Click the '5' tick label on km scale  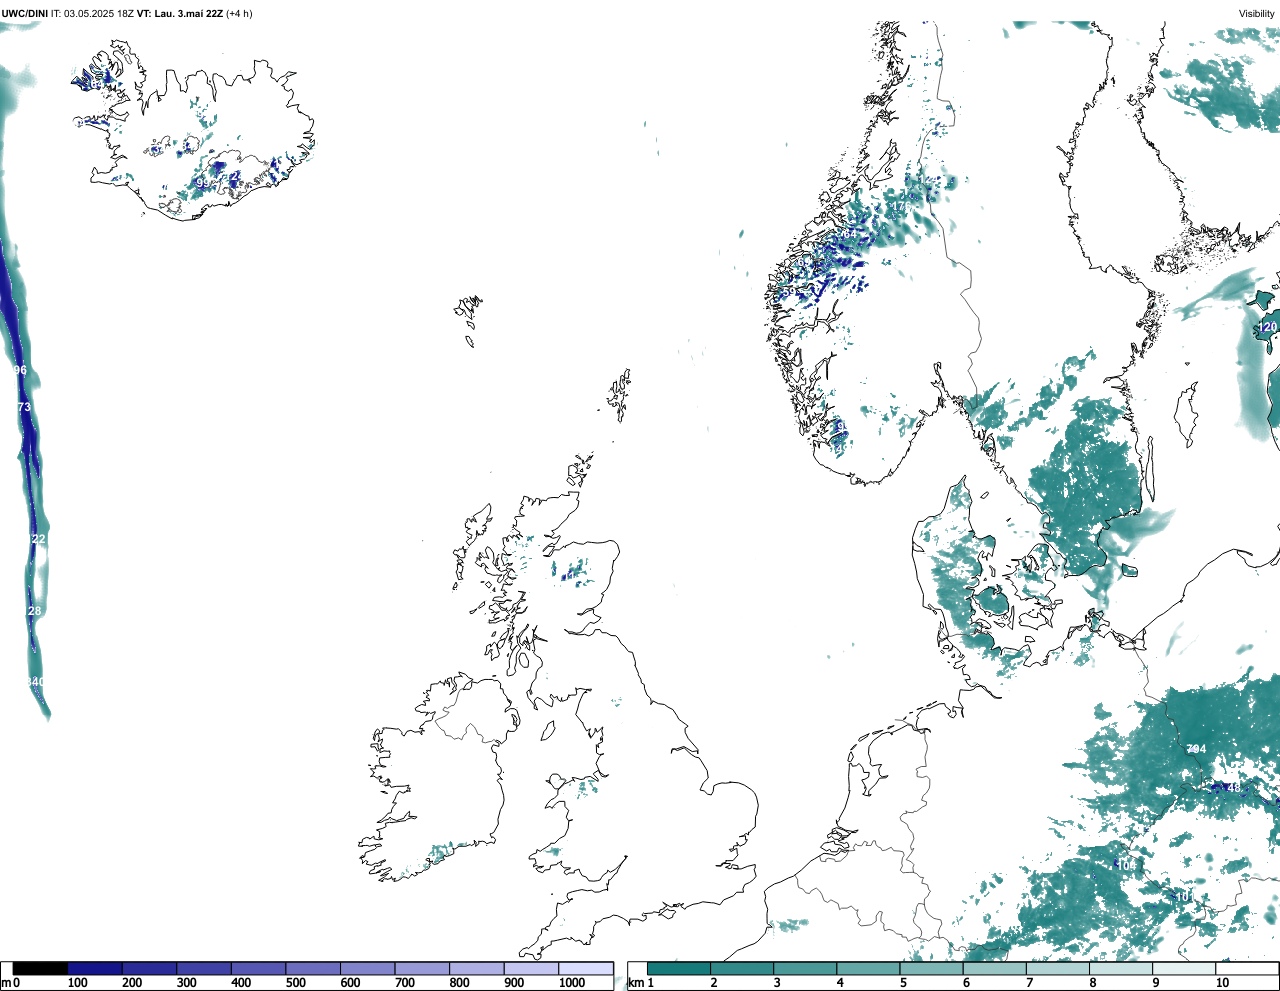tap(903, 983)
